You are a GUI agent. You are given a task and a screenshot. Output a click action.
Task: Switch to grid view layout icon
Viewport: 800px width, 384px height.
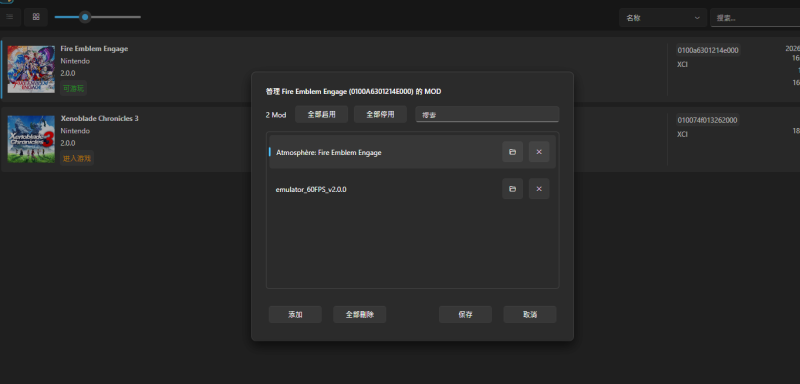pos(36,17)
